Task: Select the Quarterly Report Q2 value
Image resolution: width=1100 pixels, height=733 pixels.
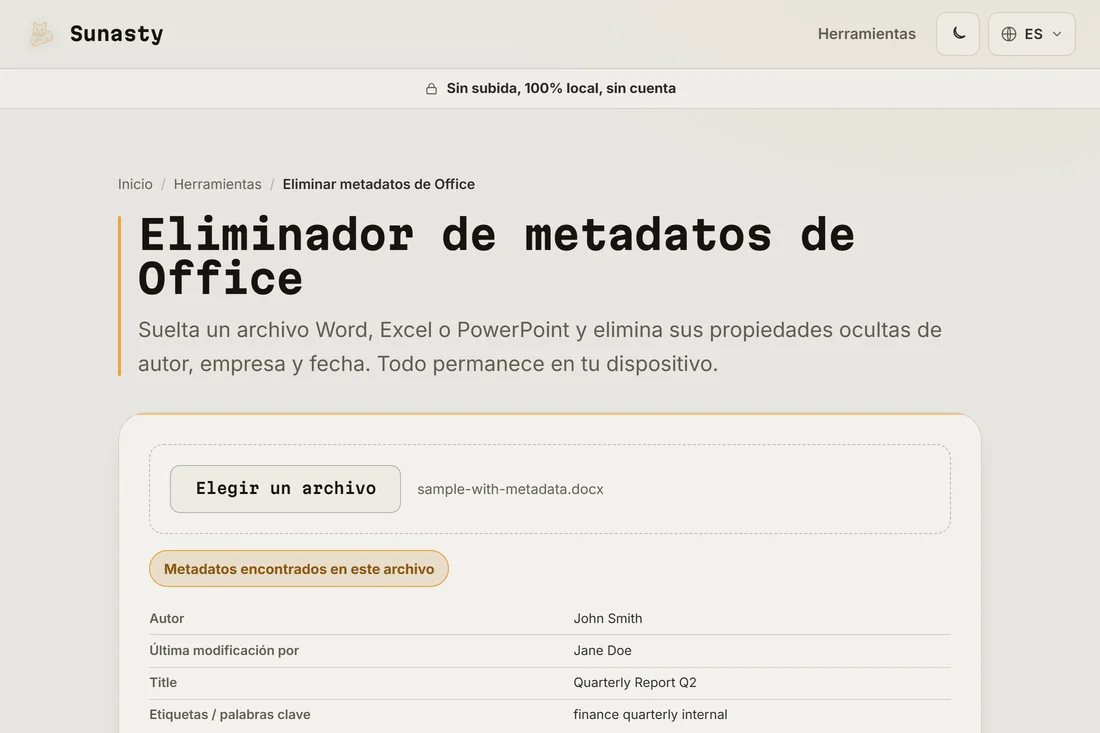Action: tap(635, 682)
